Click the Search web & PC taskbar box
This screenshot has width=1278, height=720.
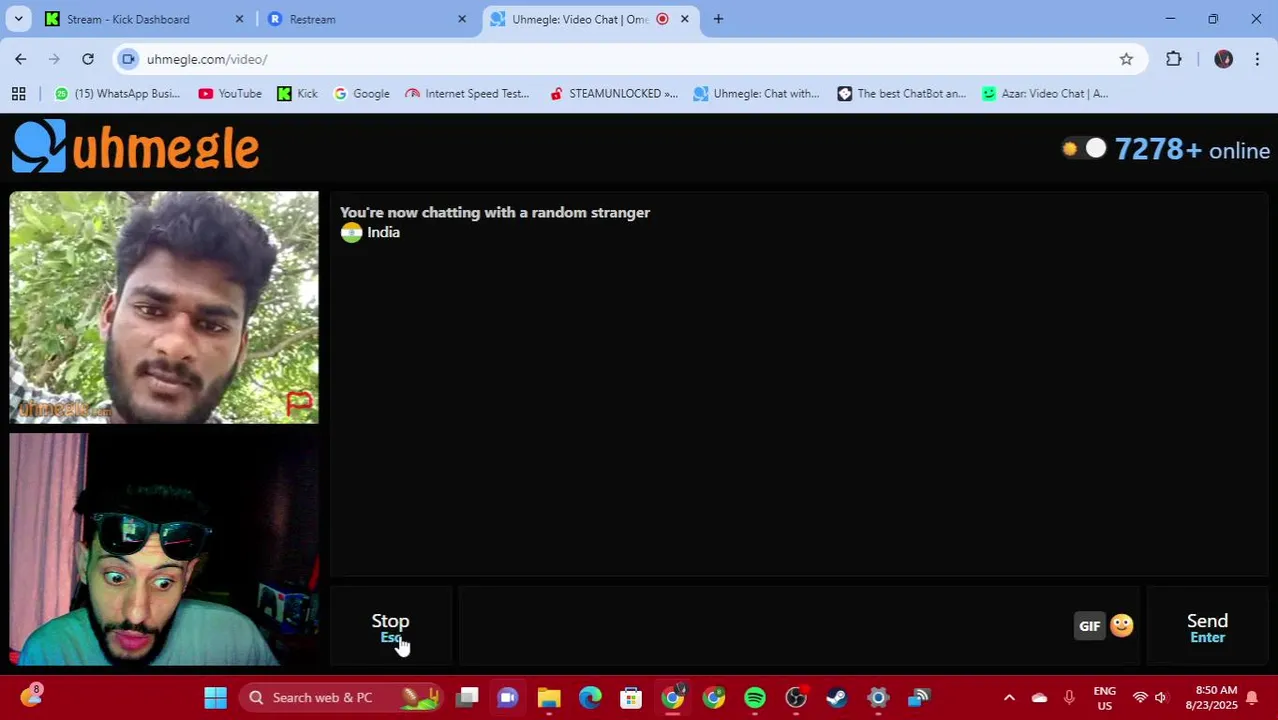[x=340, y=697]
